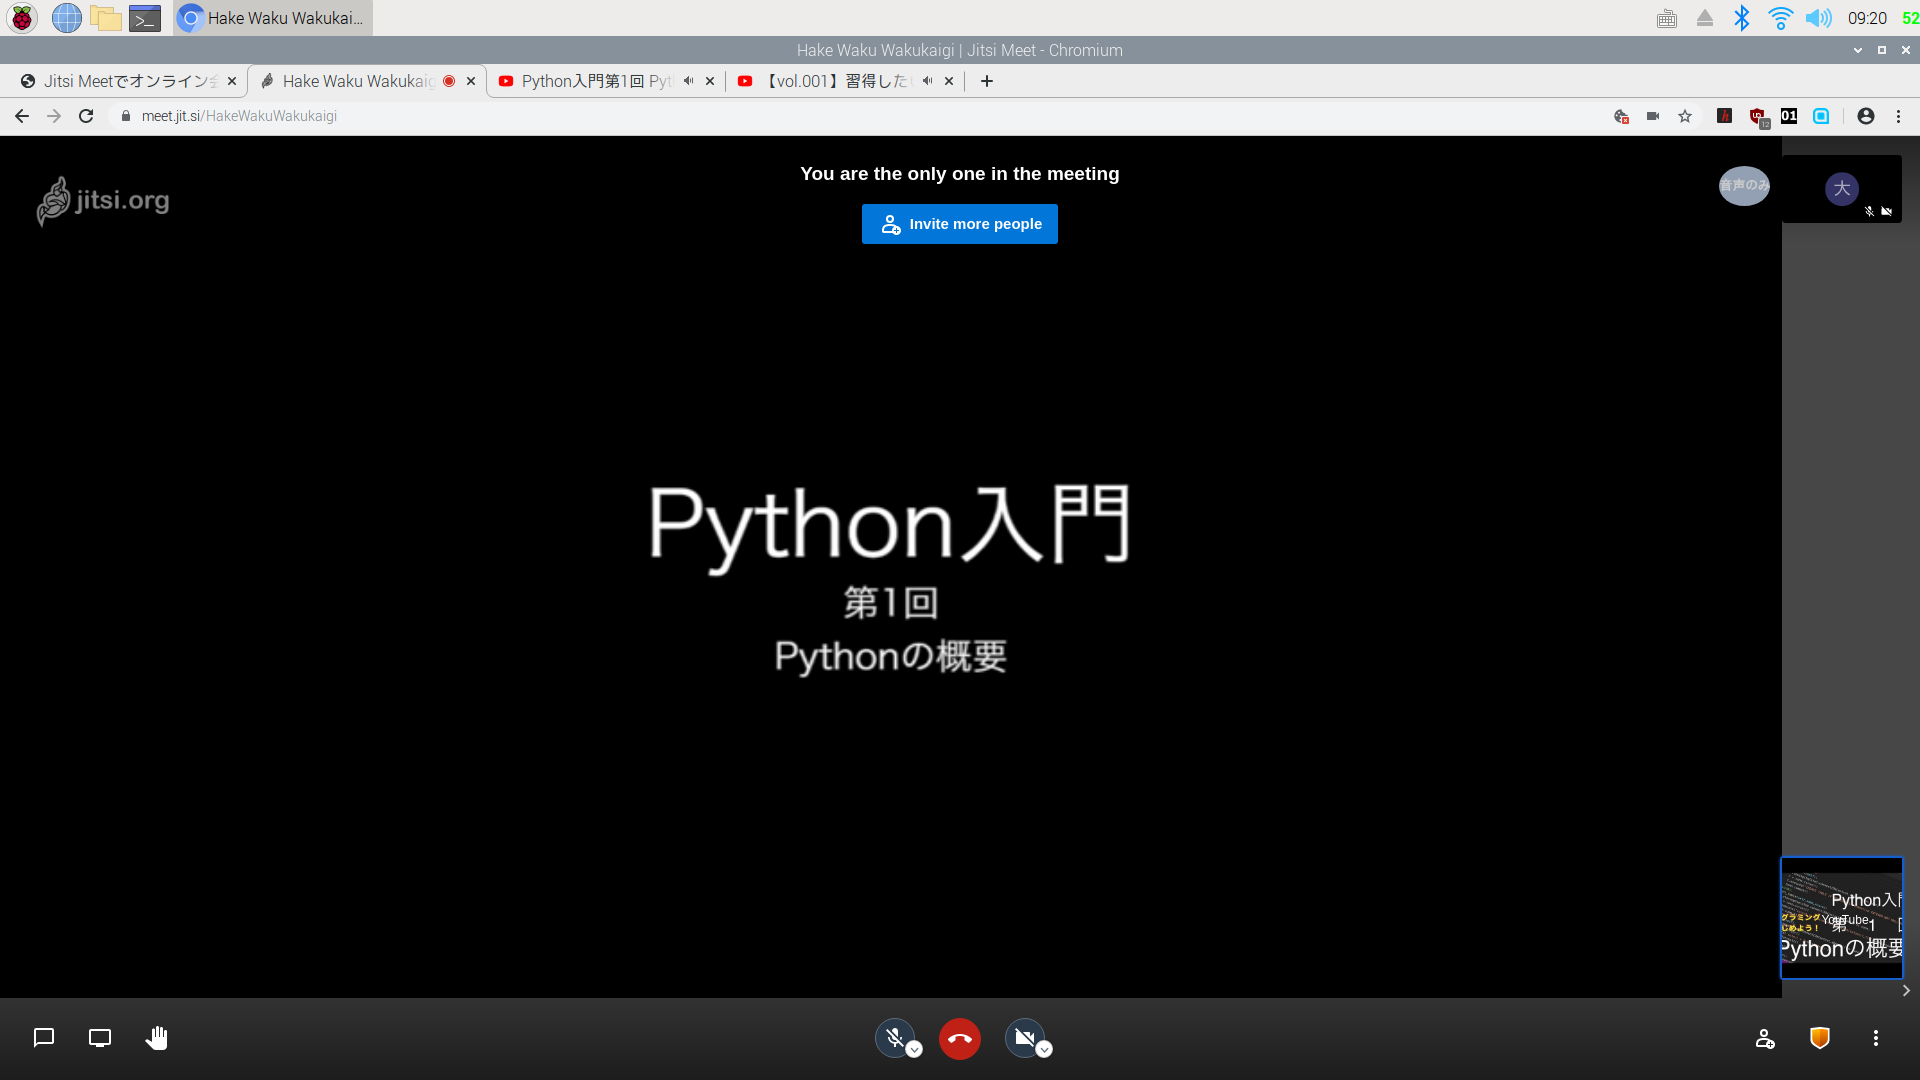Bookmark this page with star

click(1685, 116)
